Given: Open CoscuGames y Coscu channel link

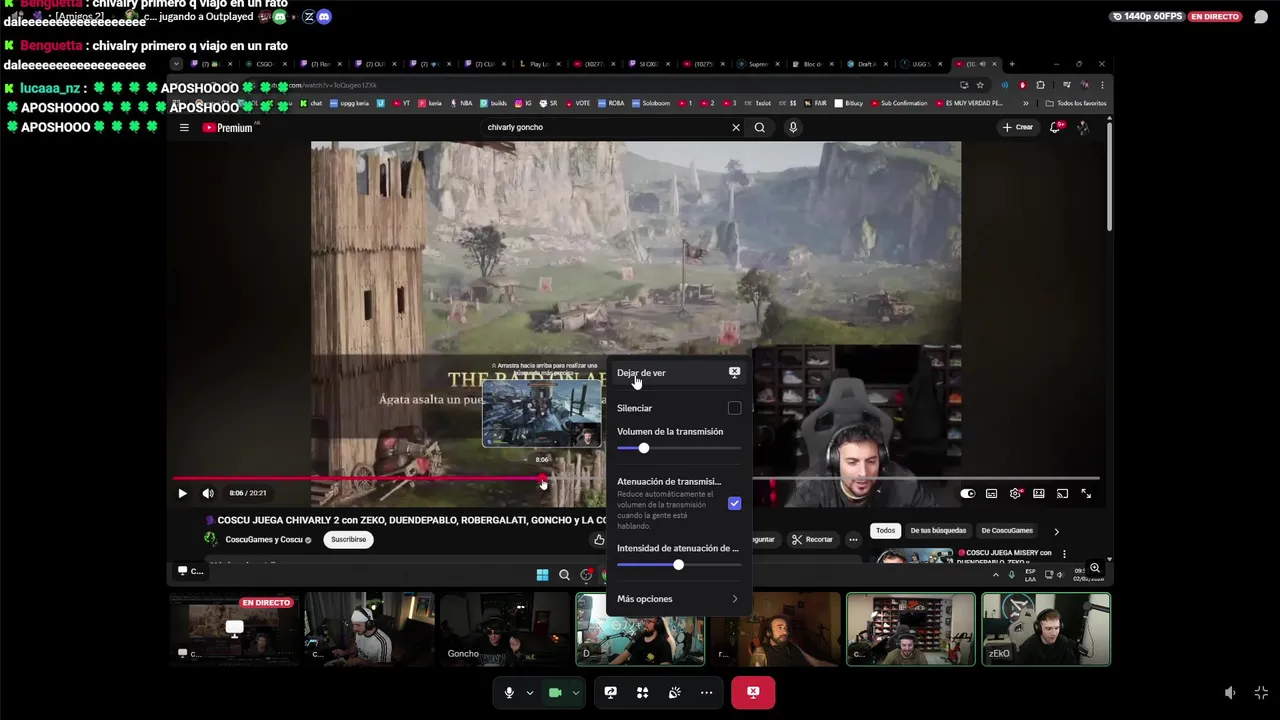Looking at the screenshot, I should point(263,539).
